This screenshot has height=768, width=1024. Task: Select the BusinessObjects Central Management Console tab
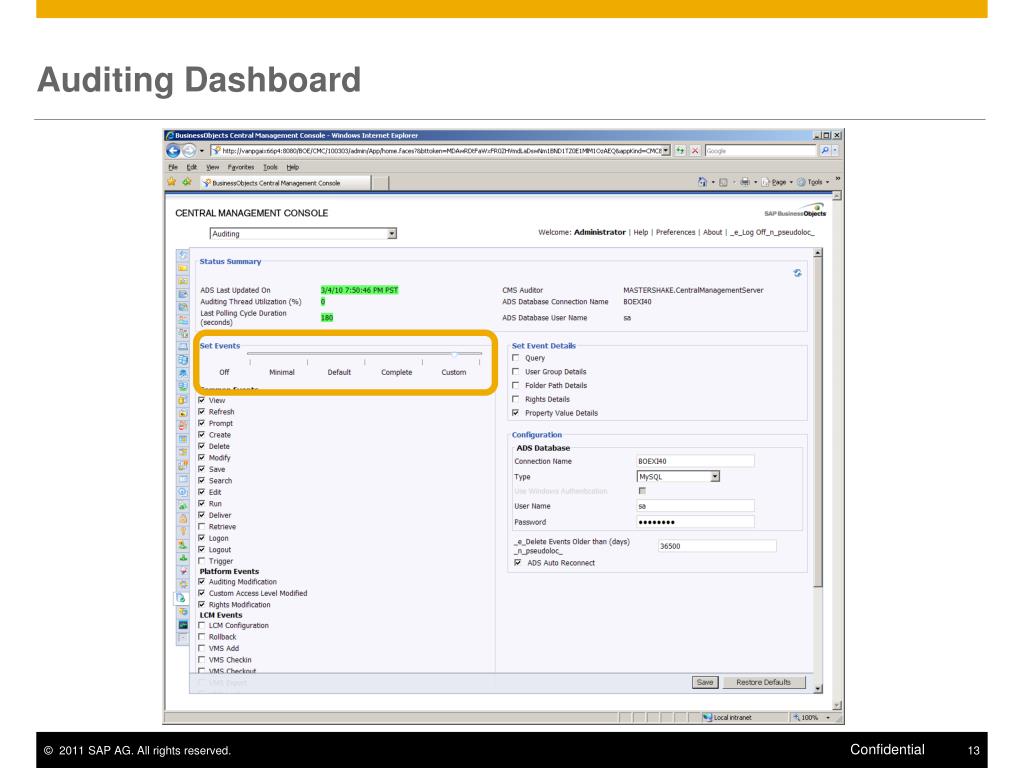pos(284,183)
